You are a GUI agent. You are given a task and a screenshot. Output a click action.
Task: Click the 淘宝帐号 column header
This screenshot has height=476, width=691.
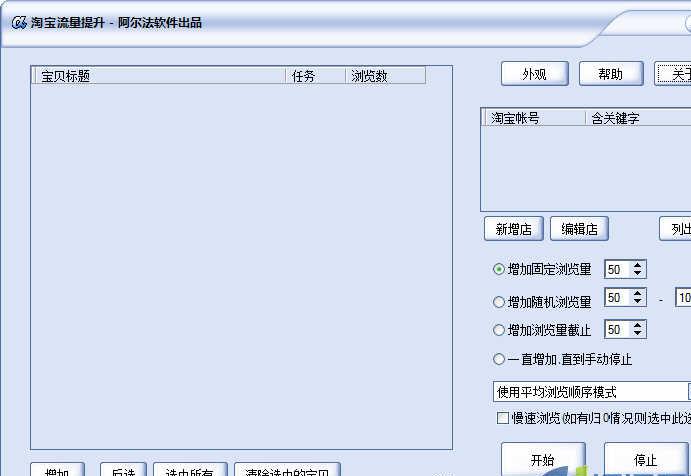(535, 118)
